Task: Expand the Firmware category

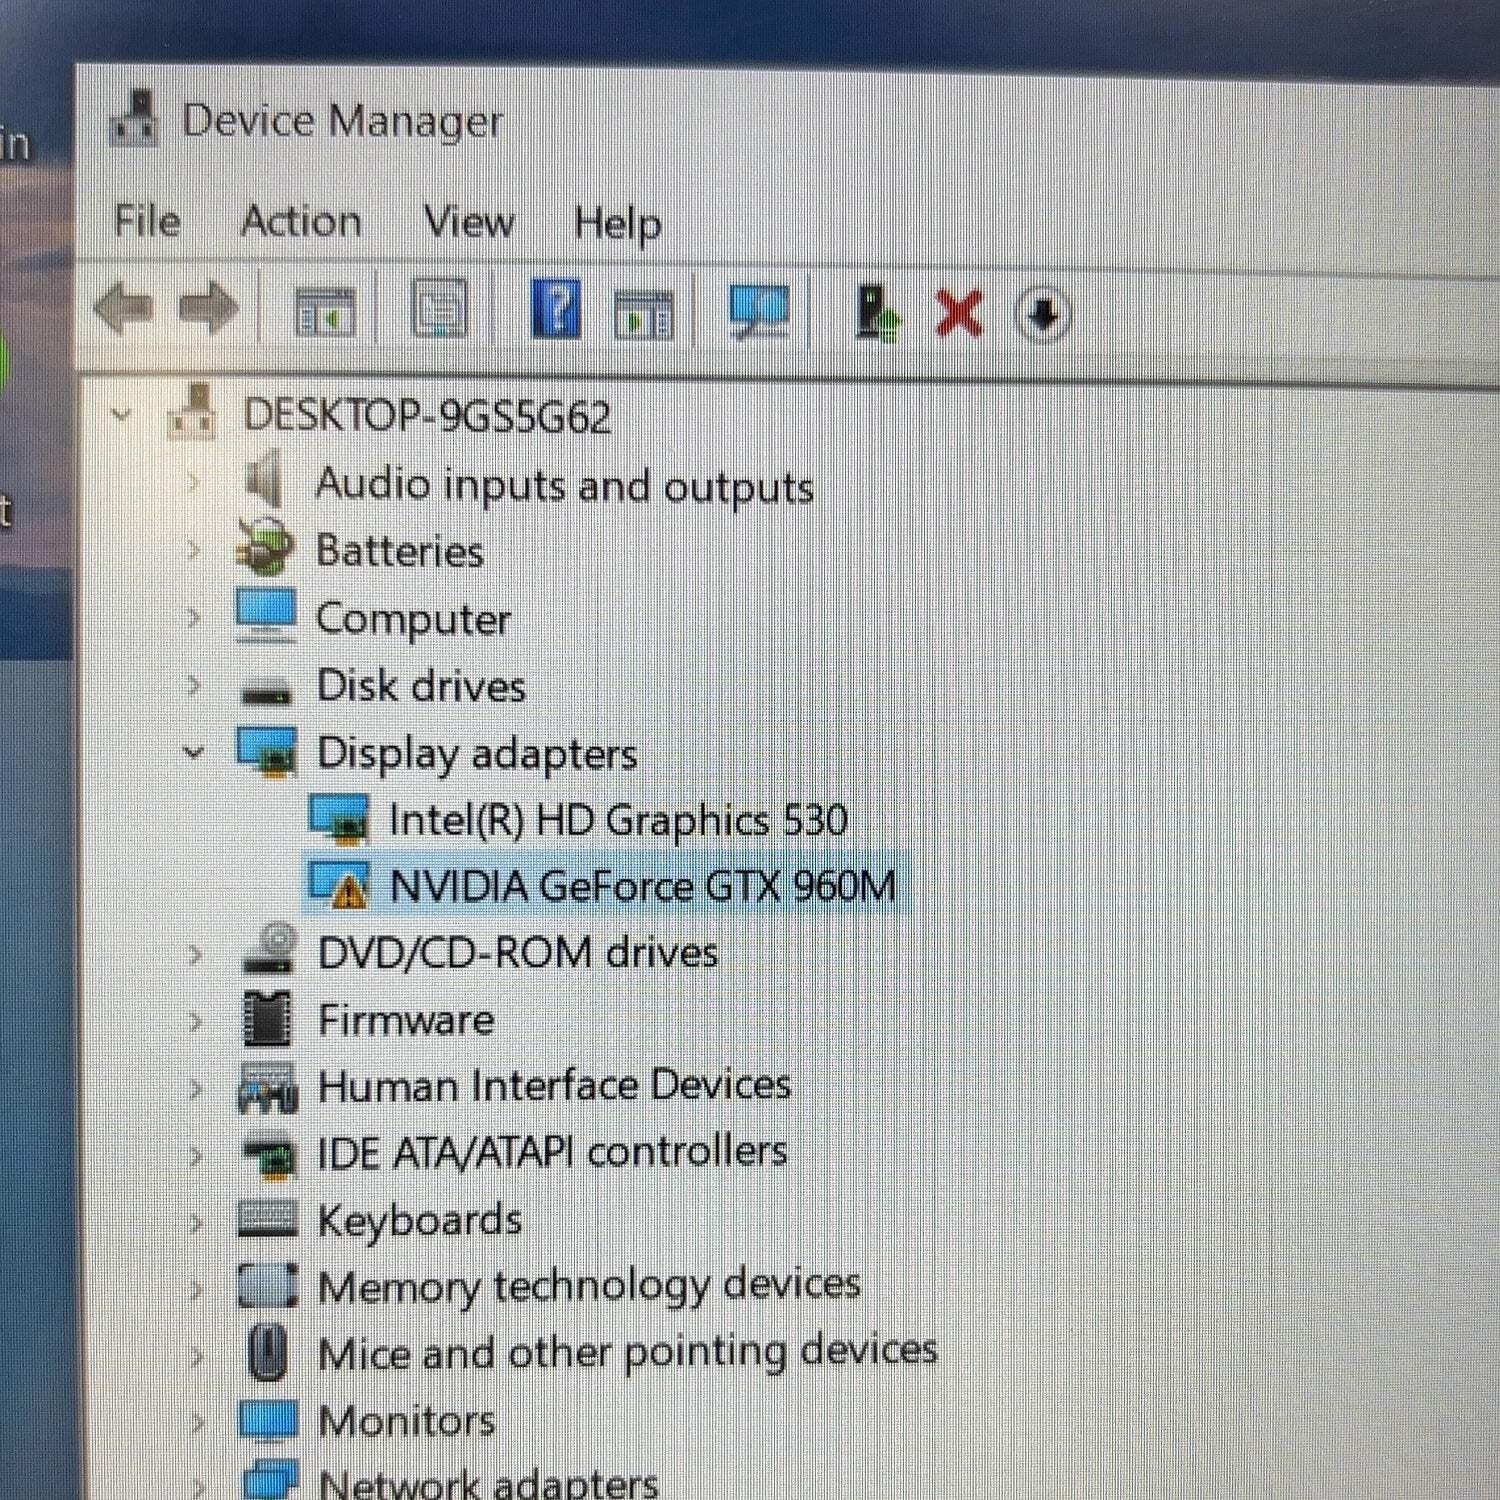Action: [195, 1020]
